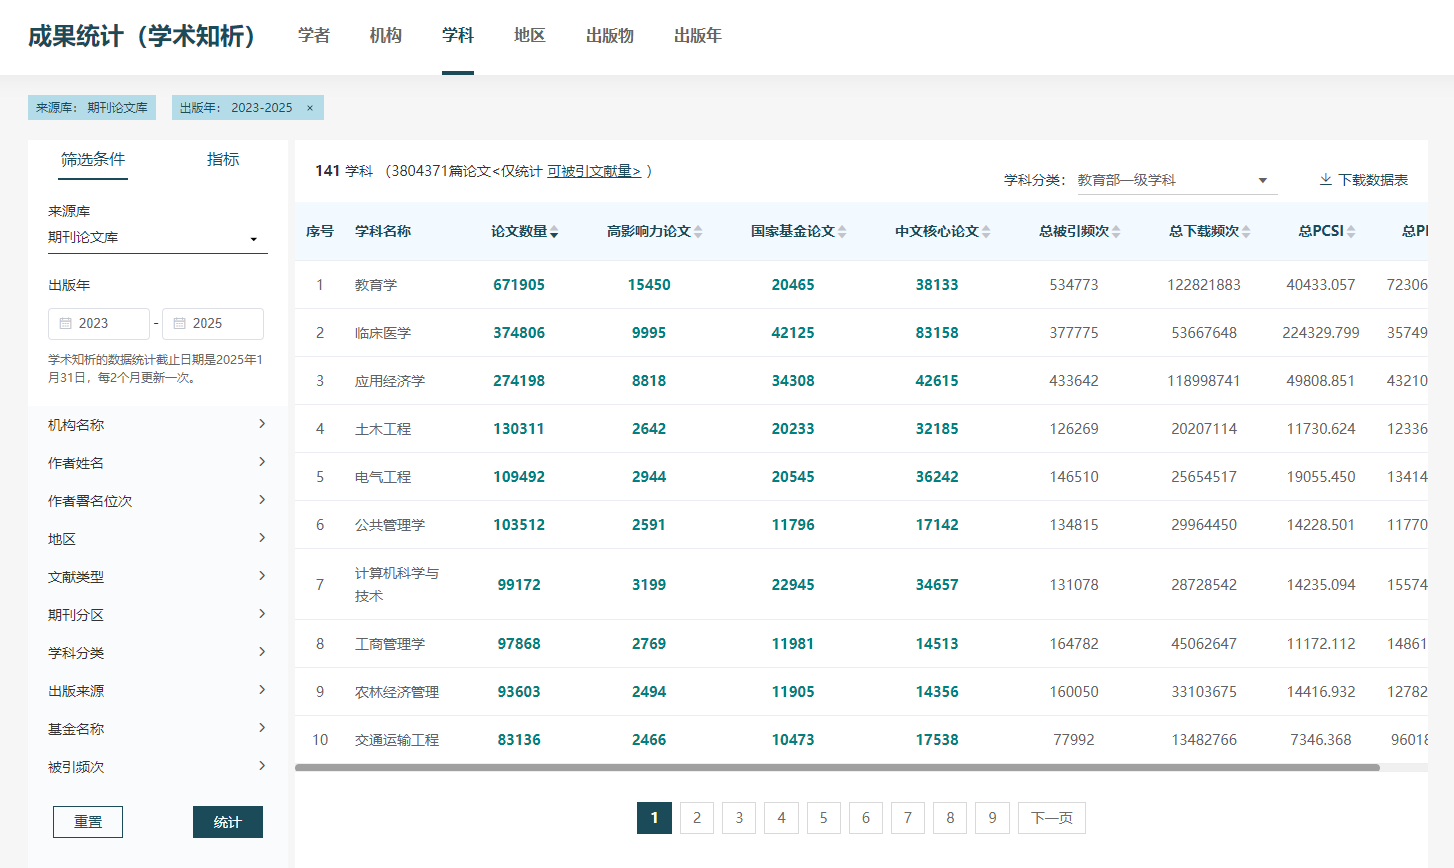
Task: Expand the 作者姓名 filter
Action: click(x=158, y=463)
